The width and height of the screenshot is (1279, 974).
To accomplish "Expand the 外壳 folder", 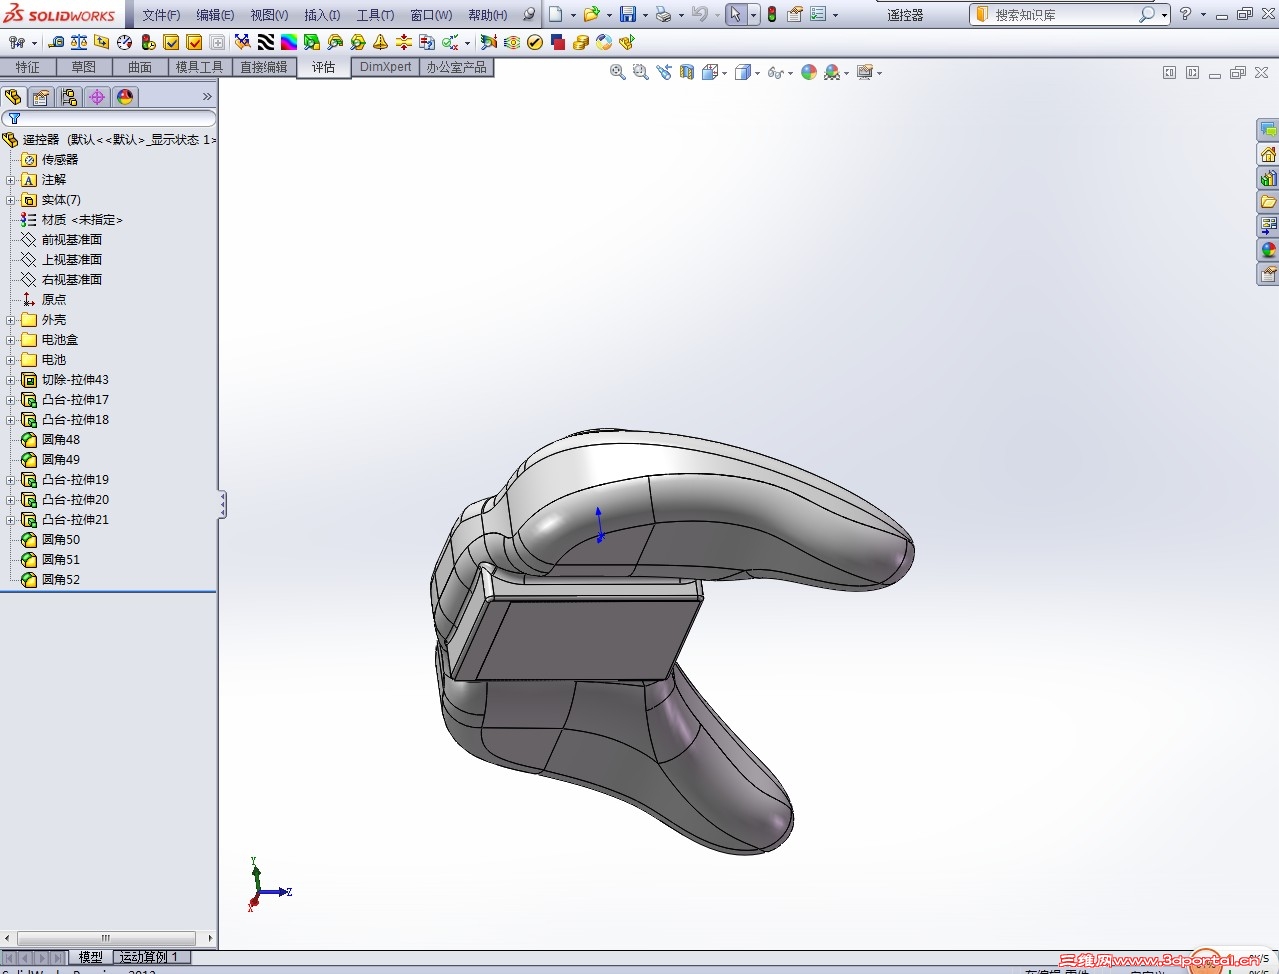I will (10, 320).
